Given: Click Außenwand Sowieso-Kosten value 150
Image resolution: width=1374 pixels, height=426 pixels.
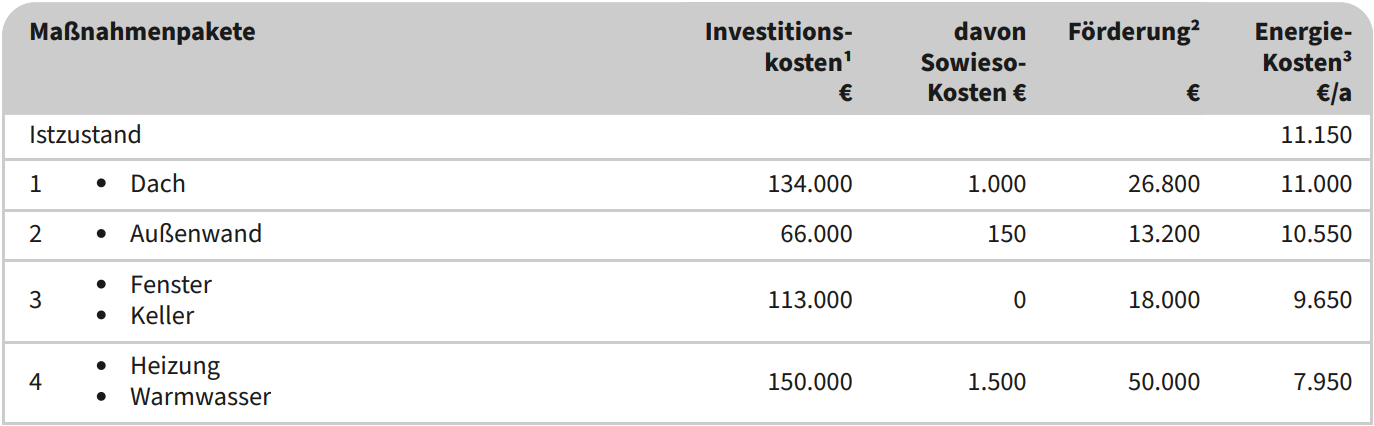Looking at the screenshot, I should tap(1007, 234).
